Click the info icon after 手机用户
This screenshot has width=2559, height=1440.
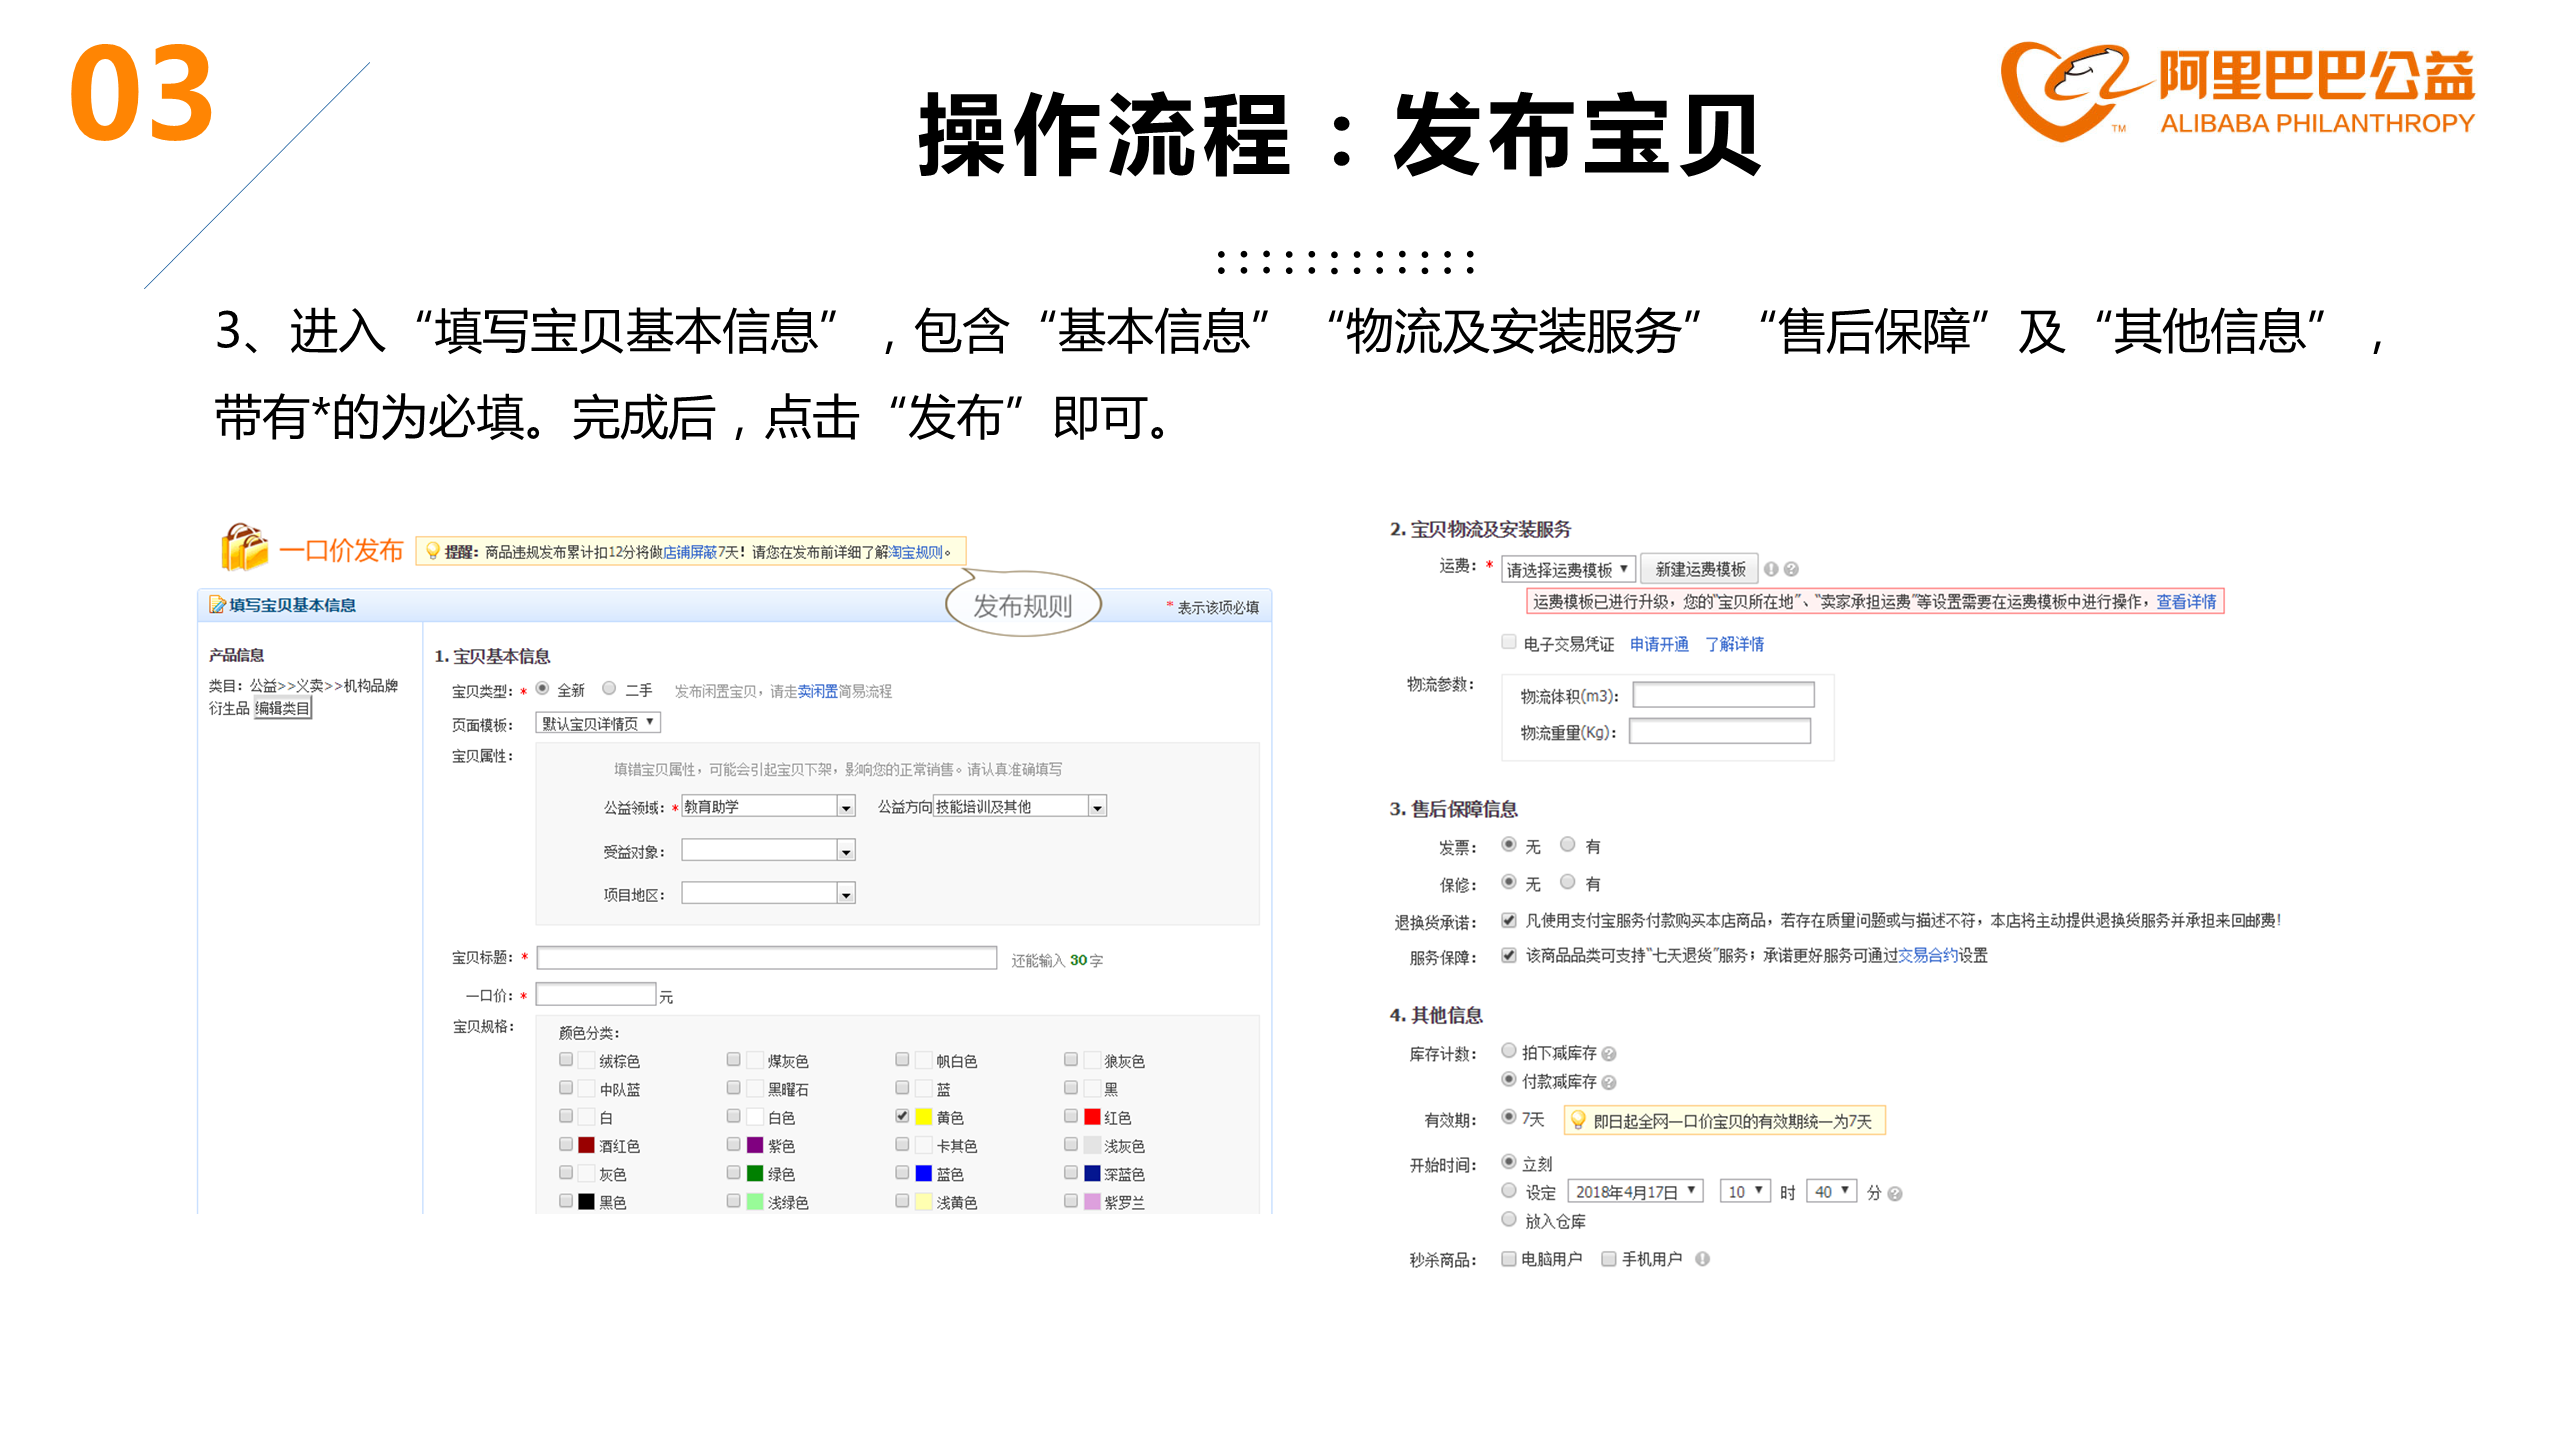pyautogui.click(x=1702, y=1259)
